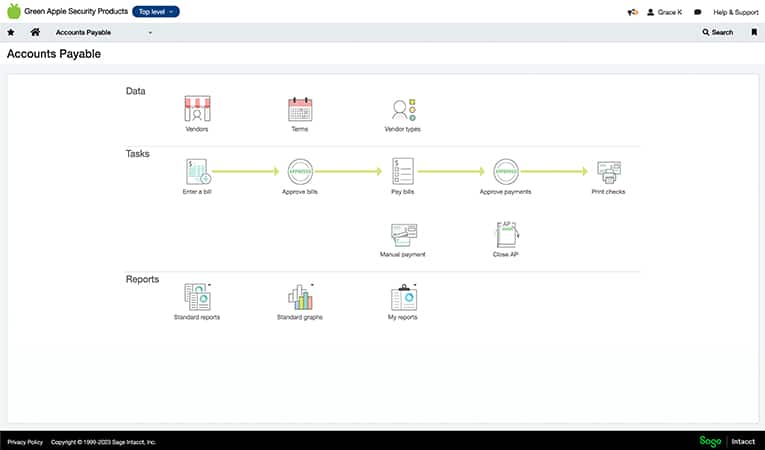Click the Search button
The height and width of the screenshot is (450, 765).
[x=718, y=32]
